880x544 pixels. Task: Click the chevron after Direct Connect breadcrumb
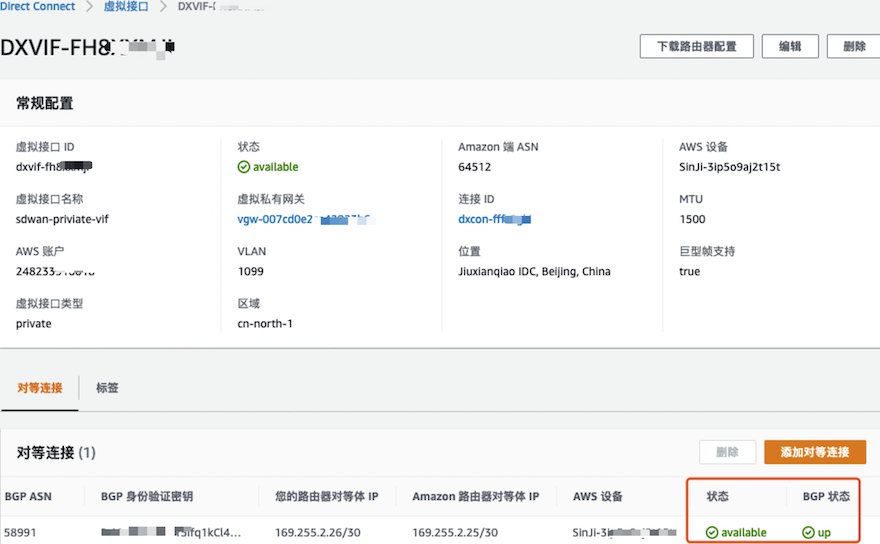pyautogui.click(x=88, y=7)
